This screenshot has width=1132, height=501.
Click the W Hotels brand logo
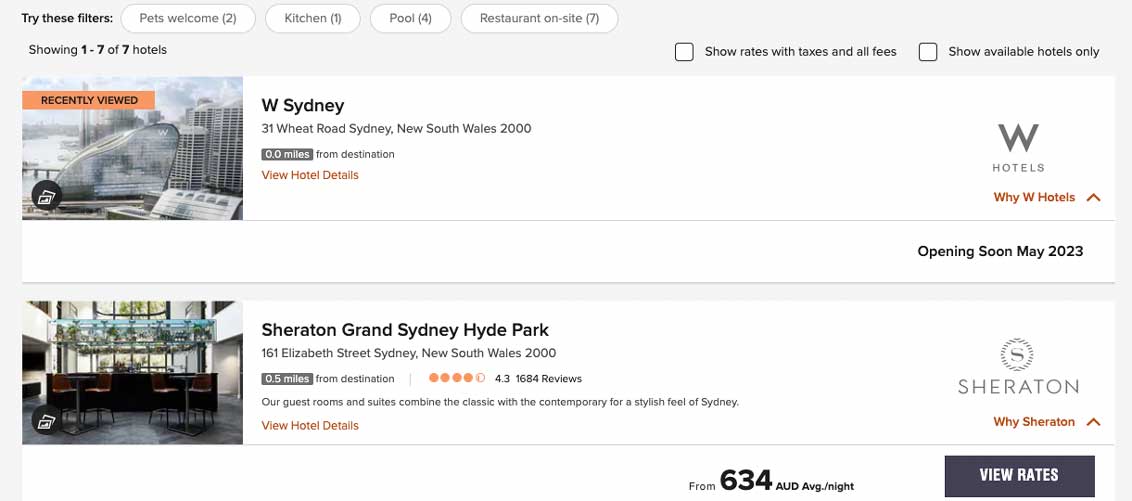(x=1018, y=147)
